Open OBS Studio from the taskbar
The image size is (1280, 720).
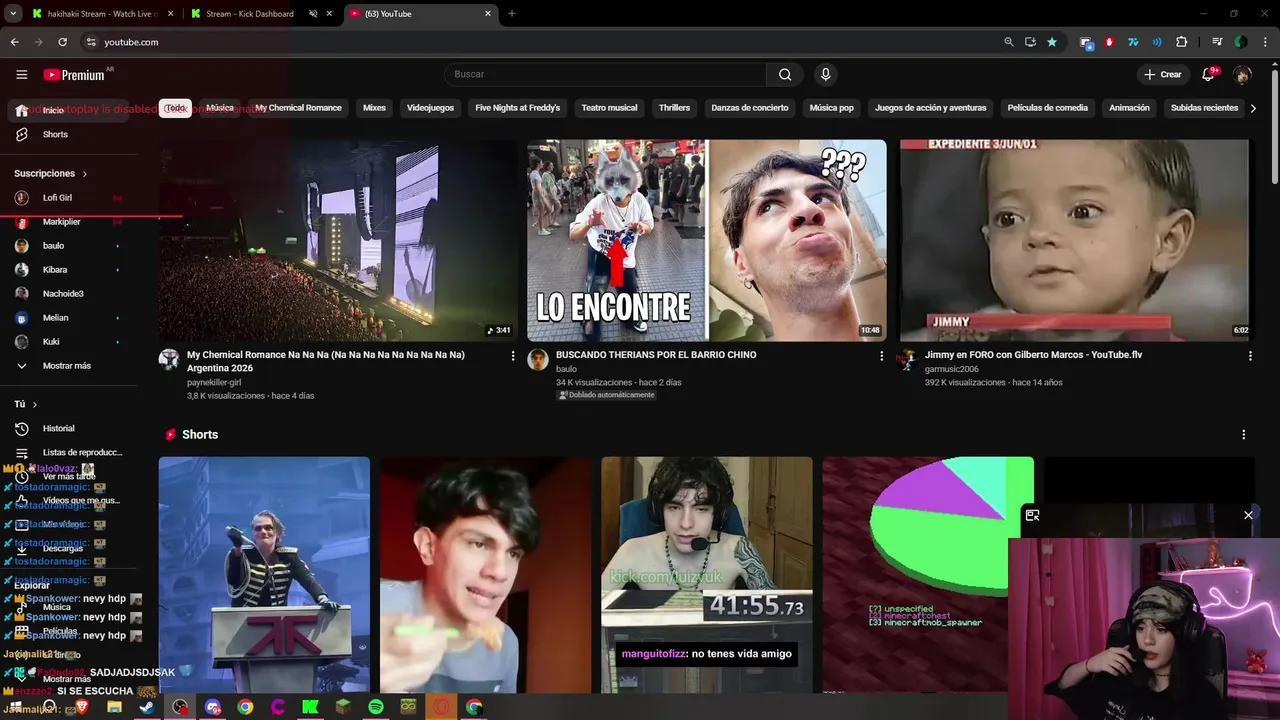pyautogui.click(x=180, y=707)
